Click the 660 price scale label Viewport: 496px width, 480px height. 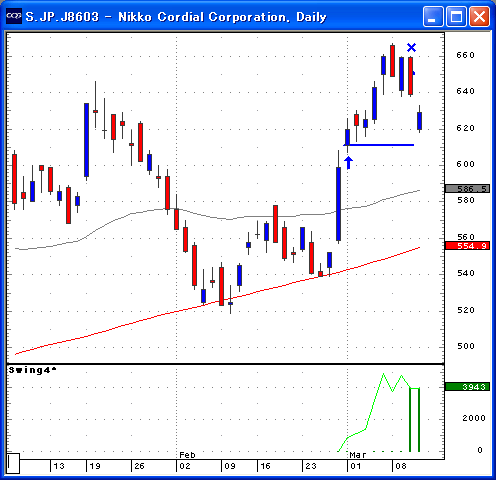[x=465, y=55]
